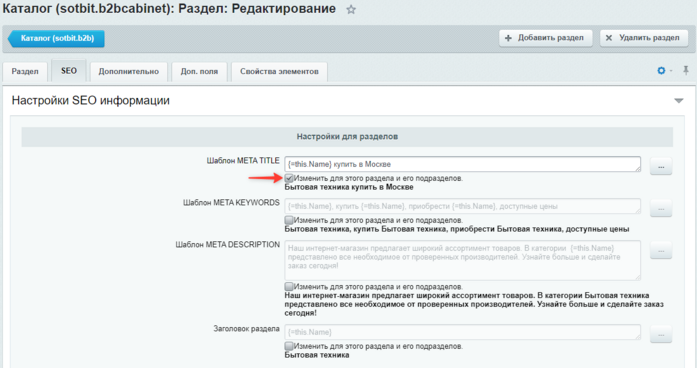Click preview text Бытовая техника купить в Москве
Viewport: 697px width, 368px height.
point(349,187)
